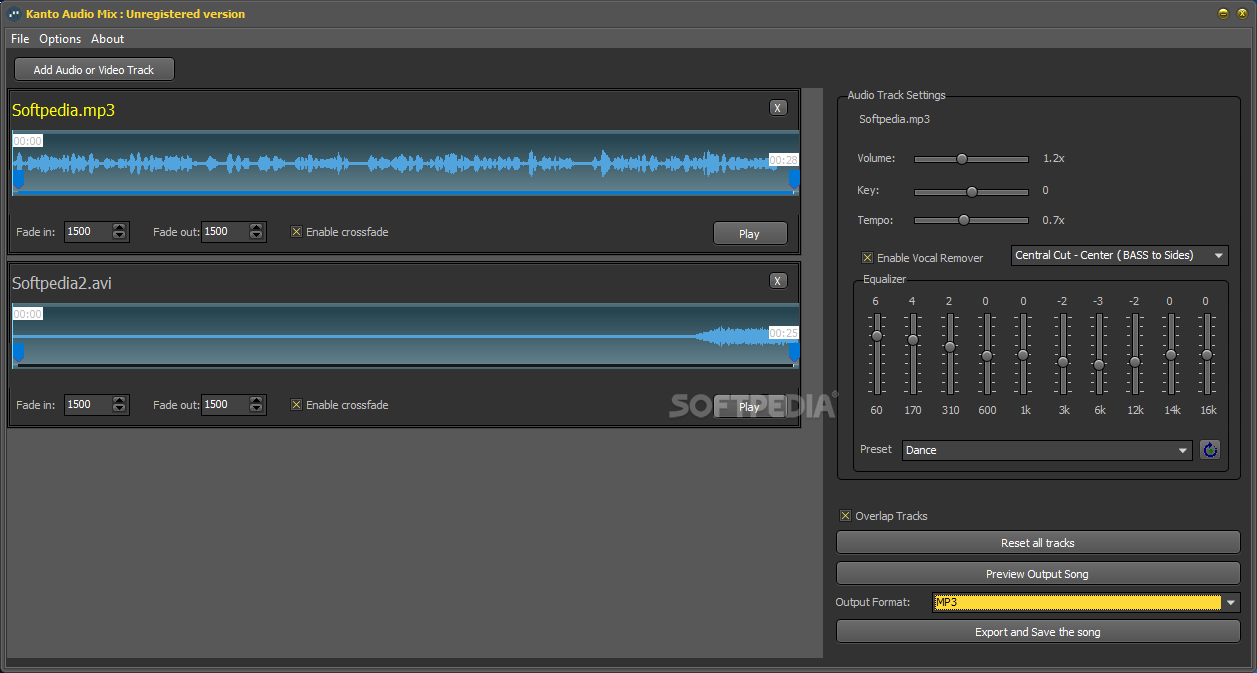The height and width of the screenshot is (673, 1257).
Task: Click the 6k equalizer slider
Action: (1098, 354)
